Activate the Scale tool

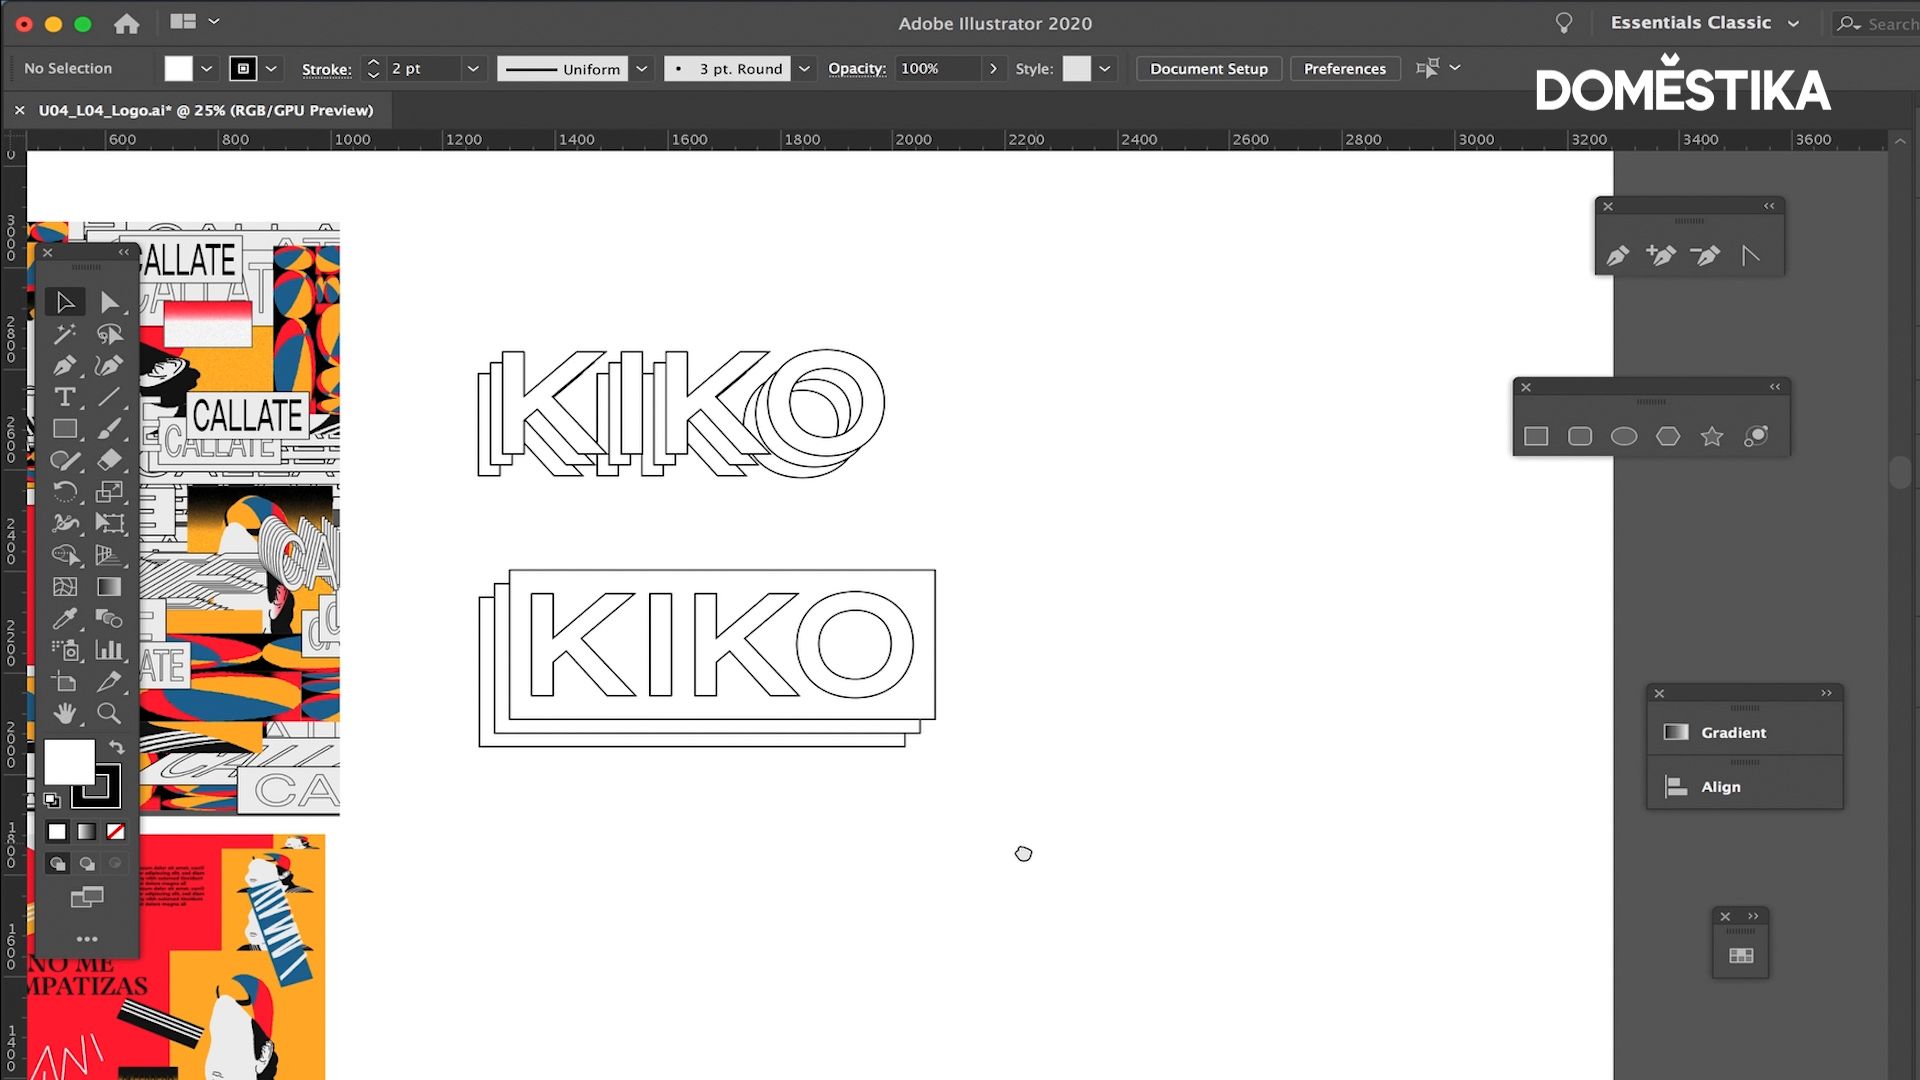[x=109, y=492]
